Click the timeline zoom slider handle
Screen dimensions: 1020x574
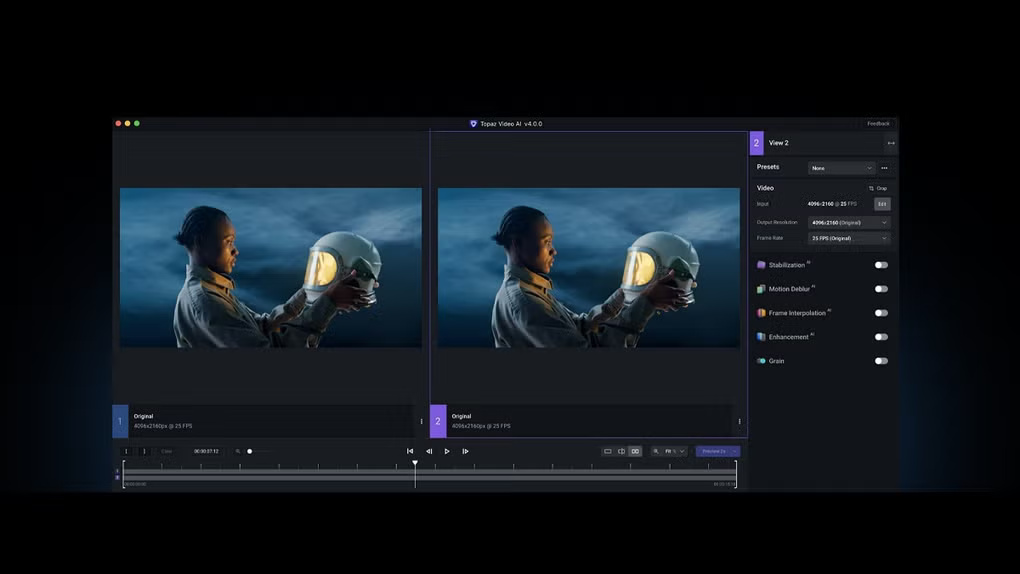pos(250,451)
